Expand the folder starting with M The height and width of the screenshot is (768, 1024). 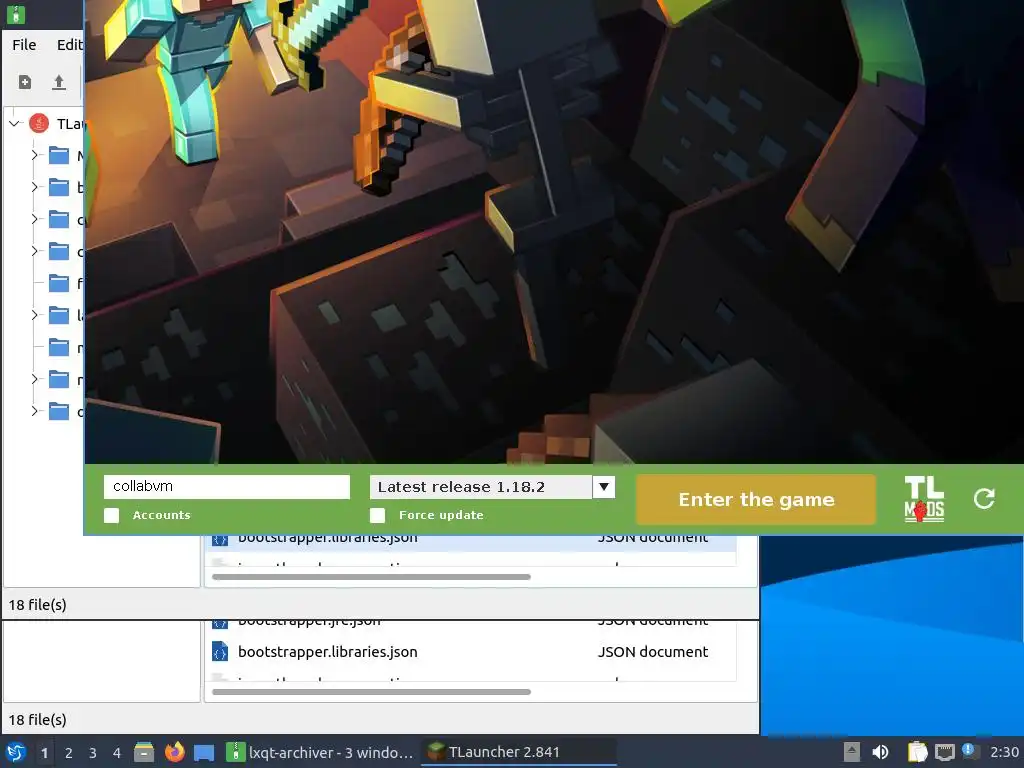pyautogui.click(x=35, y=155)
